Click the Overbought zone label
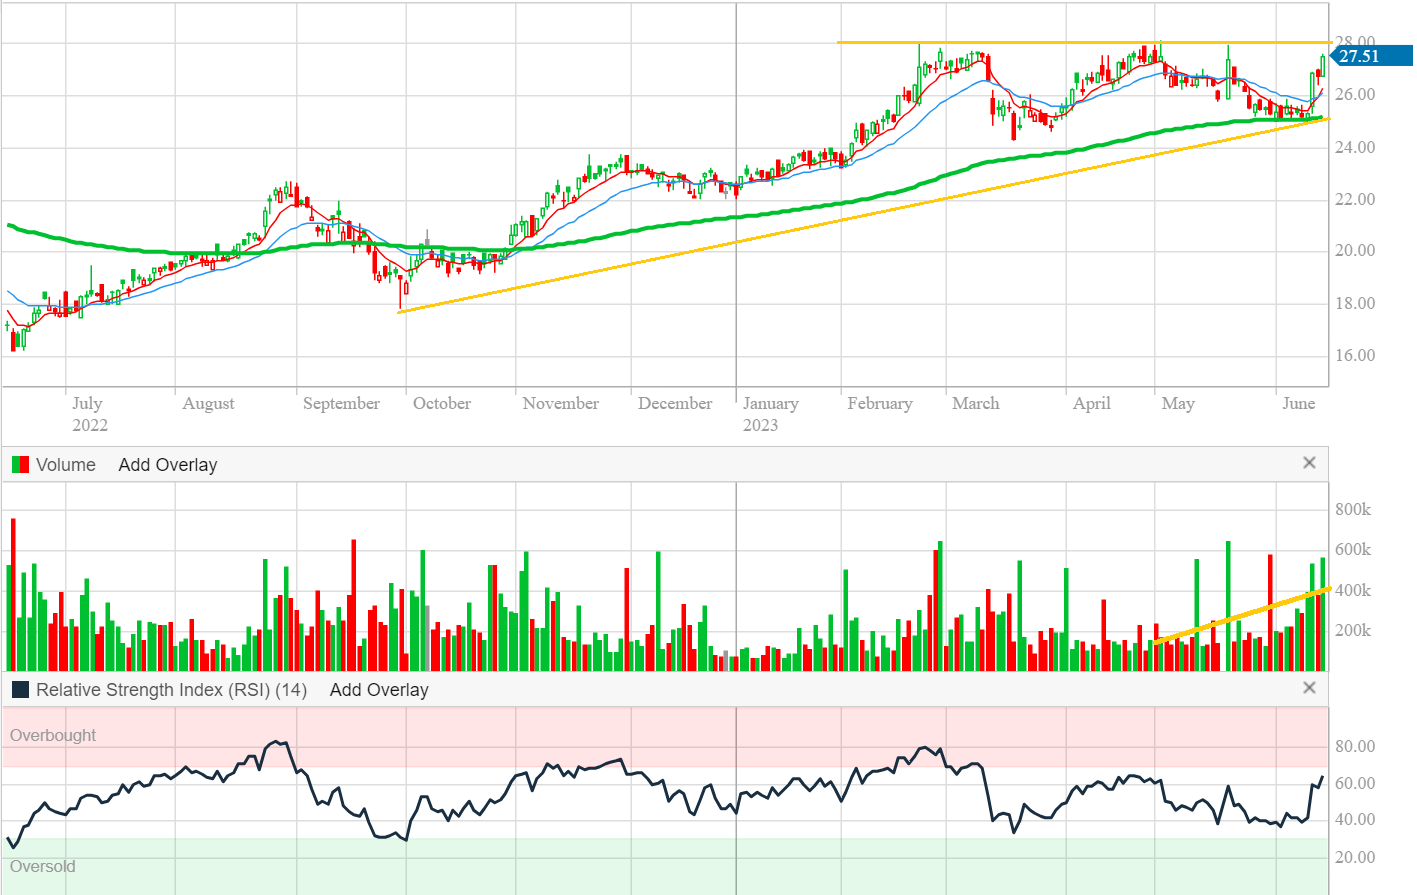 [x=53, y=735]
